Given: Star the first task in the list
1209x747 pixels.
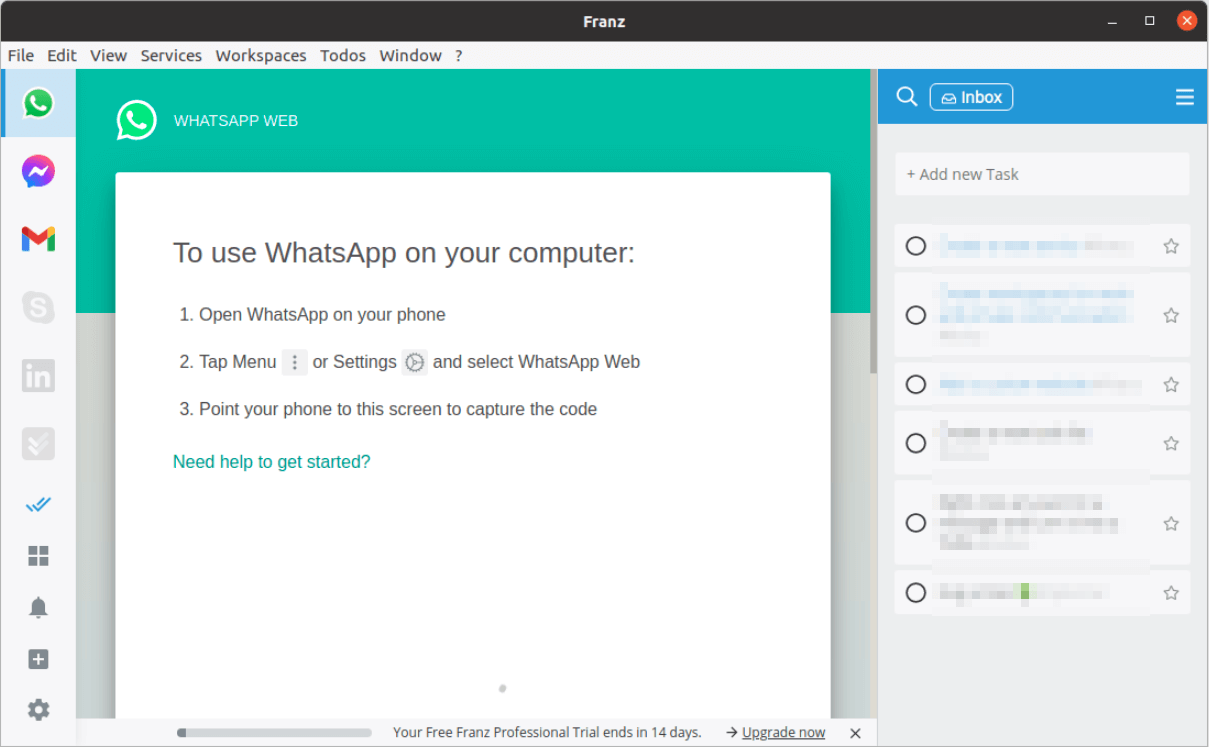Looking at the screenshot, I should pyautogui.click(x=1171, y=246).
